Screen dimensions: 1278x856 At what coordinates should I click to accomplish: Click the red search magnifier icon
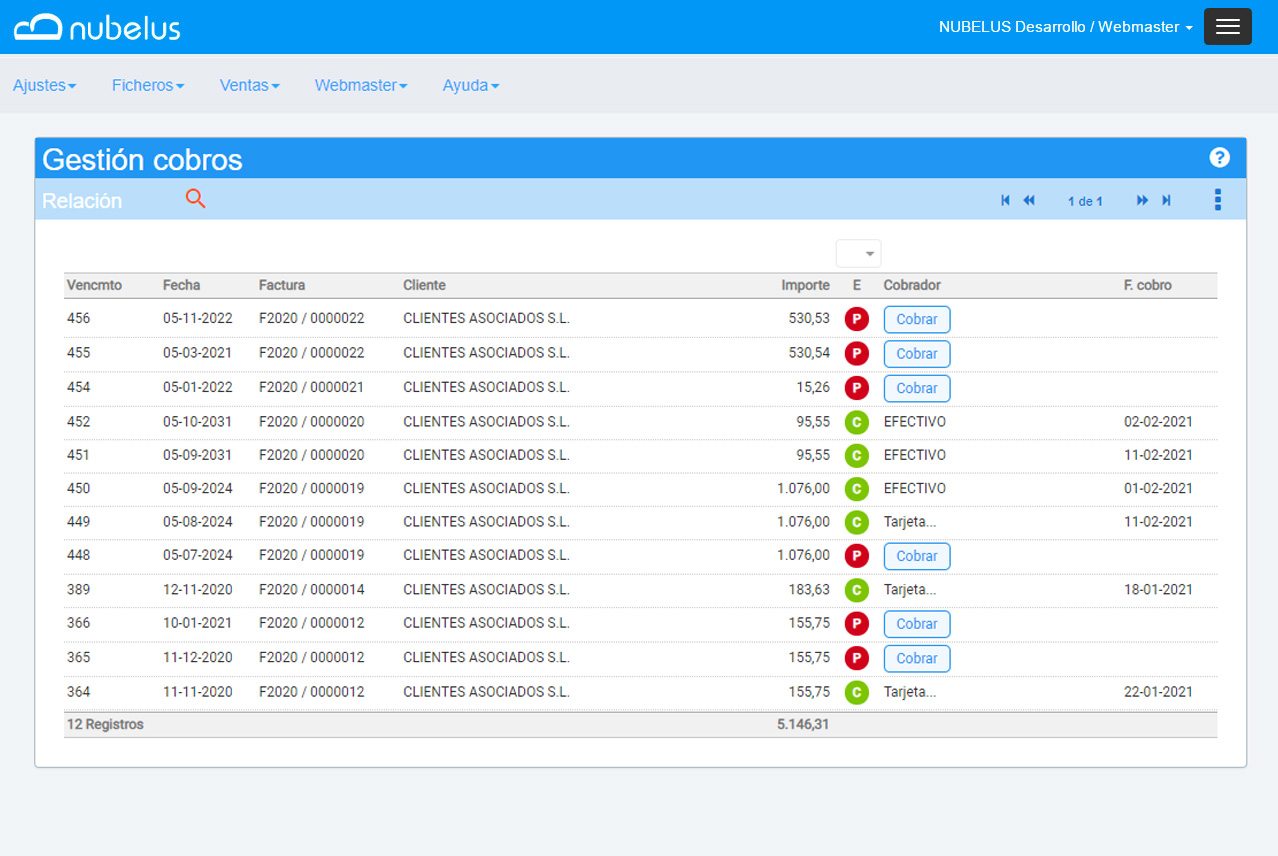[x=196, y=199]
